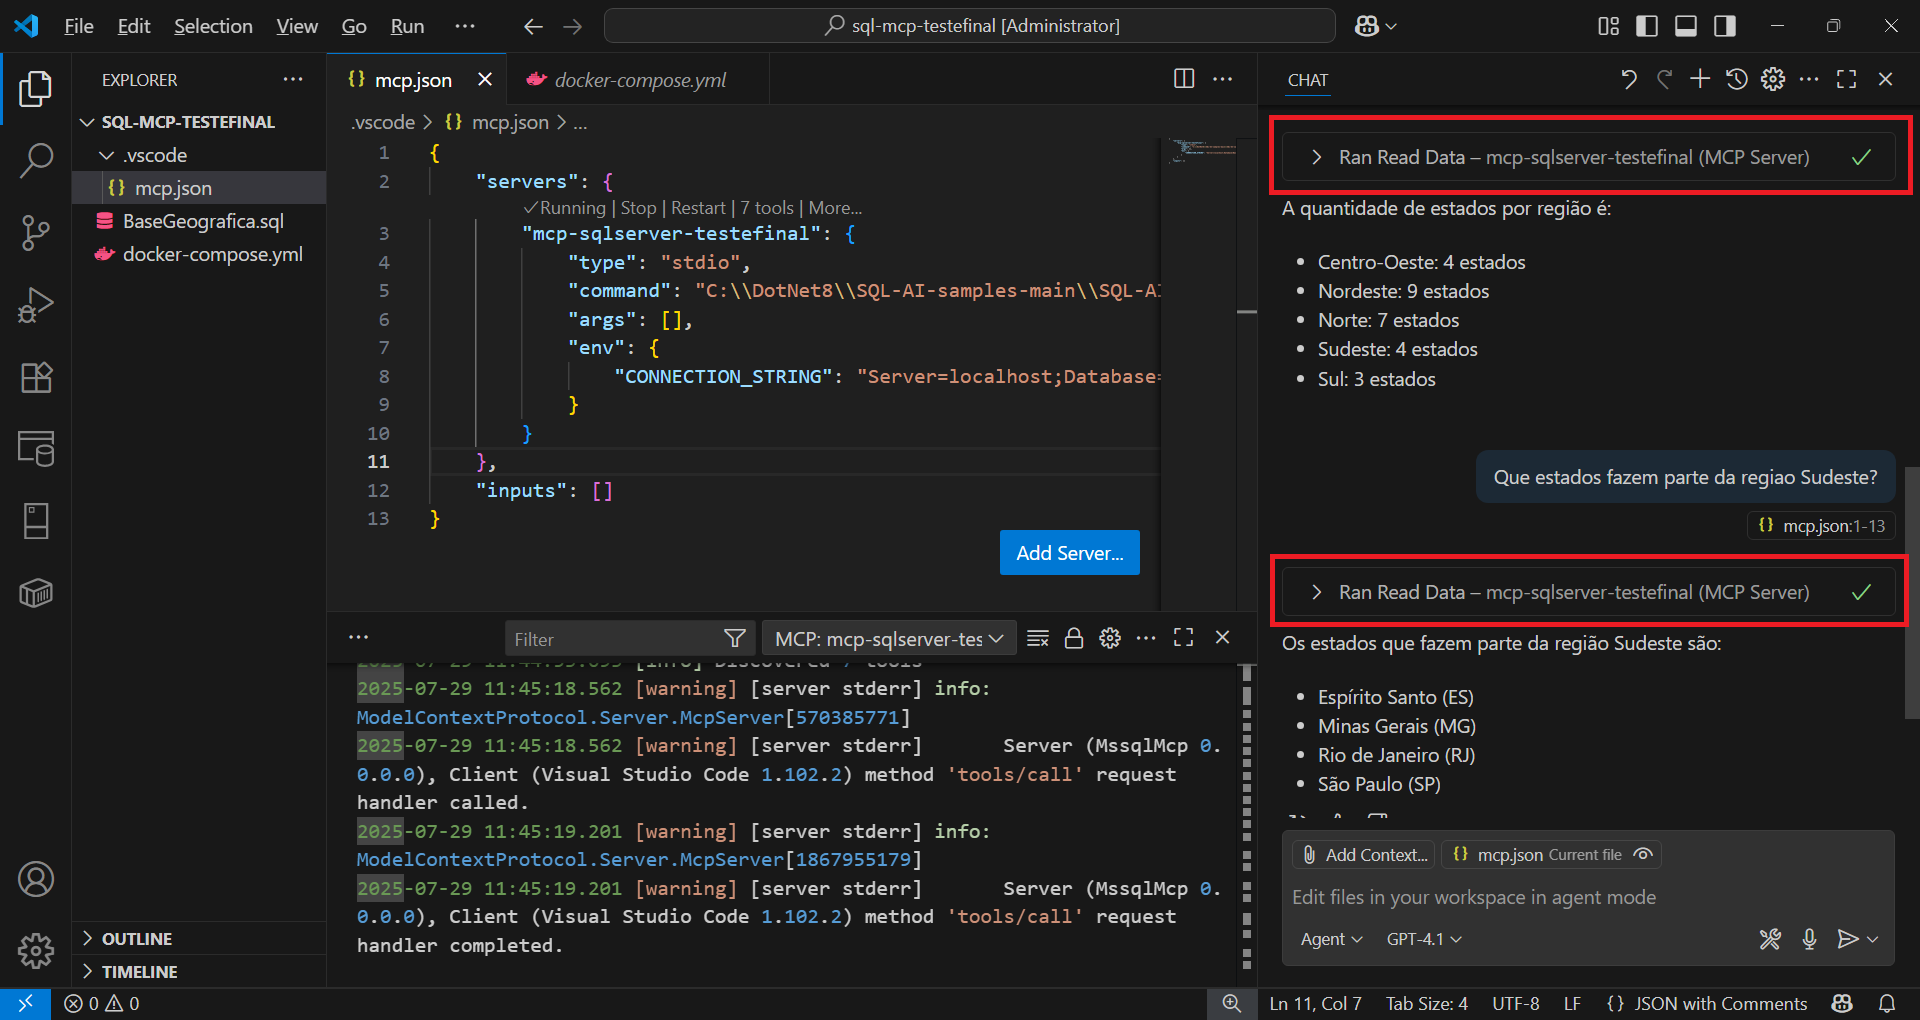Open the File menu
This screenshot has height=1020, width=1920.
point(78,26)
